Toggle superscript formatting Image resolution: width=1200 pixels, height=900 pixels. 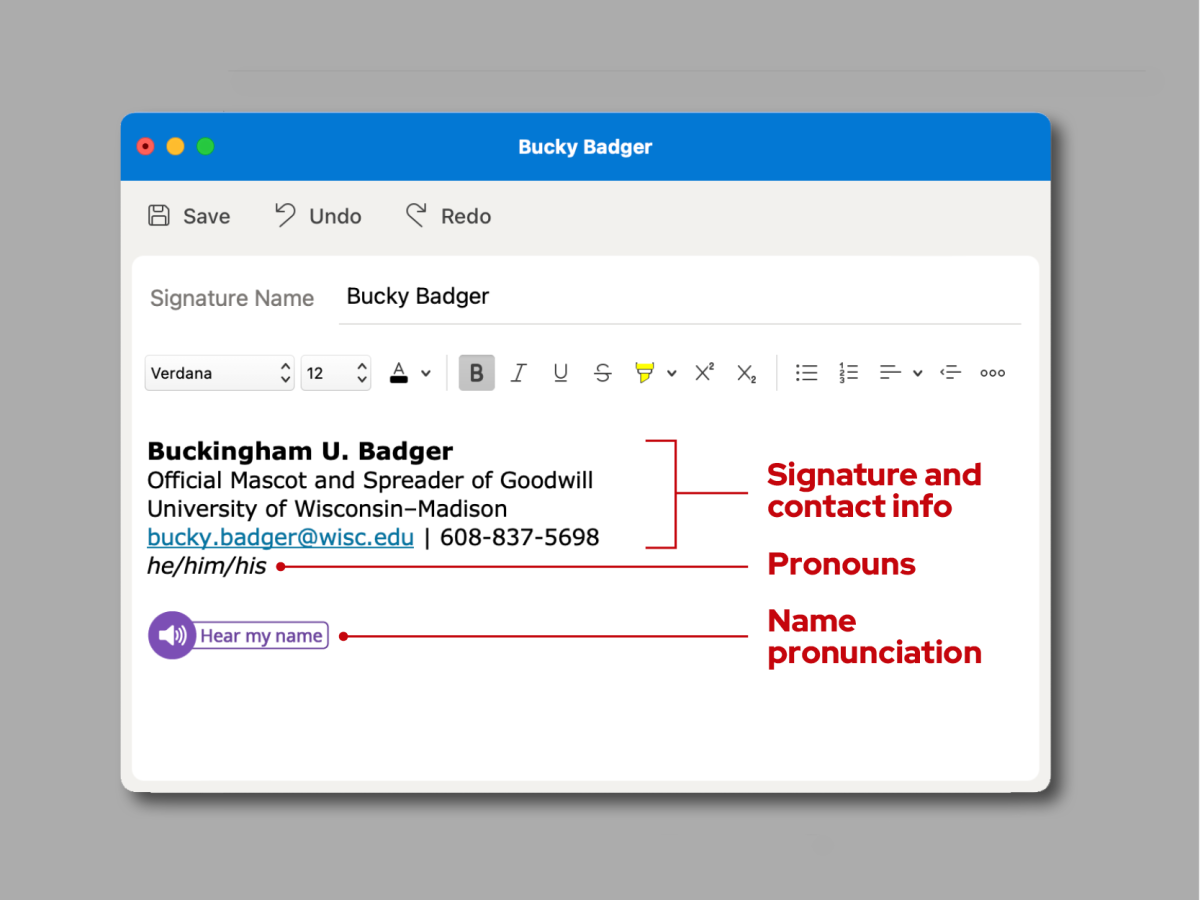703,372
